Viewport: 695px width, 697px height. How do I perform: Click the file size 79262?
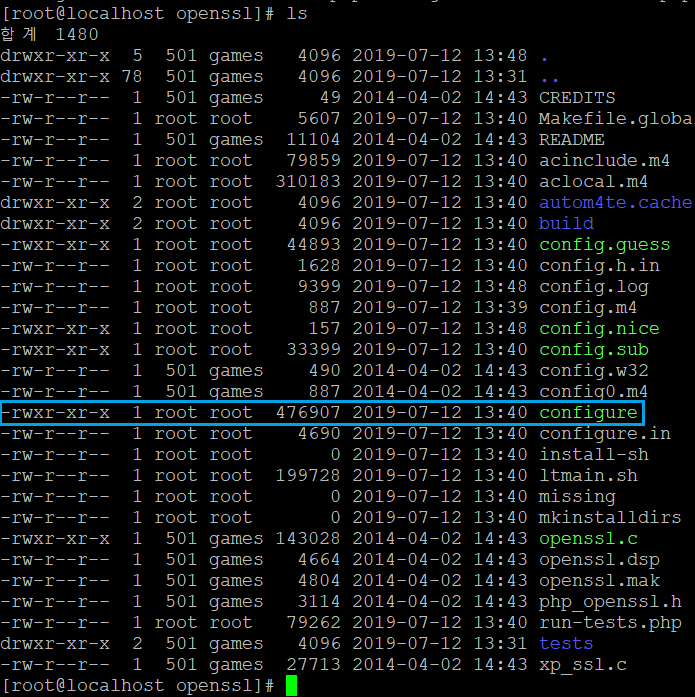tap(313, 623)
